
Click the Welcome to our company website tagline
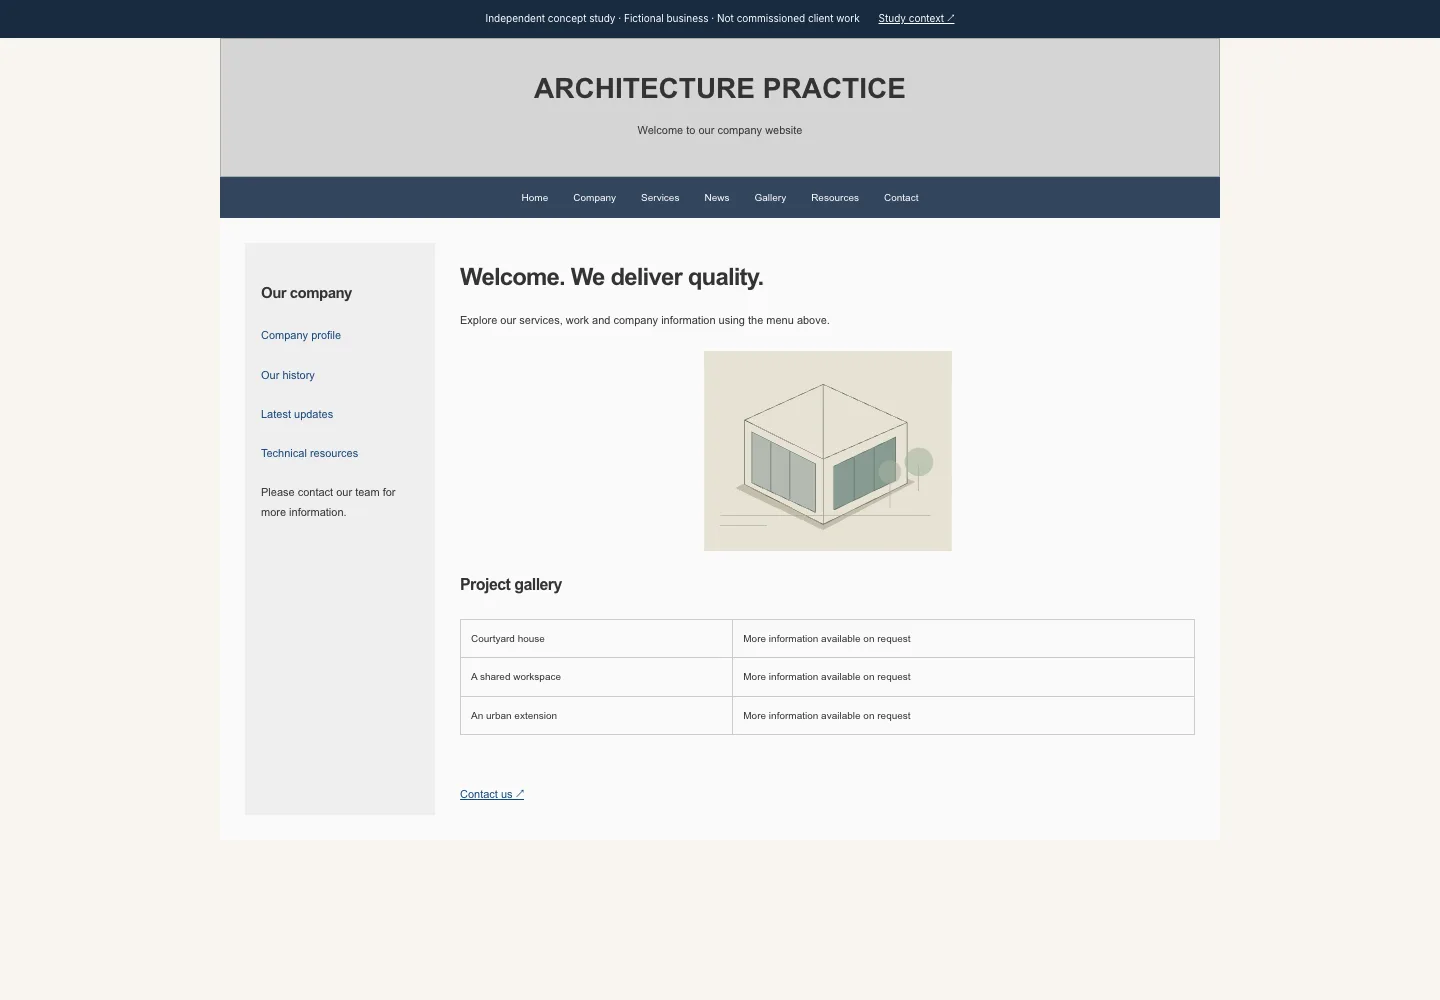coord(720,130)
